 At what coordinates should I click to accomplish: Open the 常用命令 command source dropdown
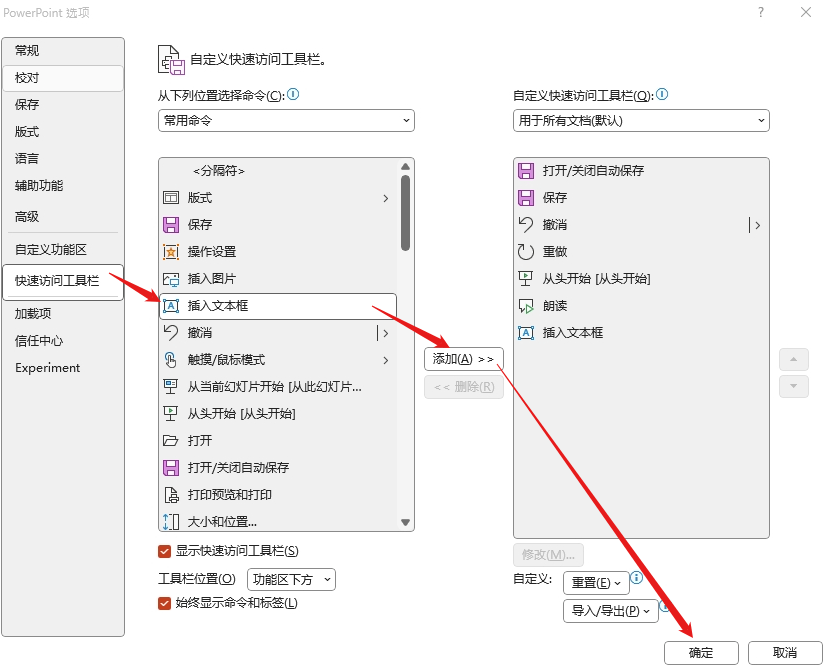coord(286,121)
